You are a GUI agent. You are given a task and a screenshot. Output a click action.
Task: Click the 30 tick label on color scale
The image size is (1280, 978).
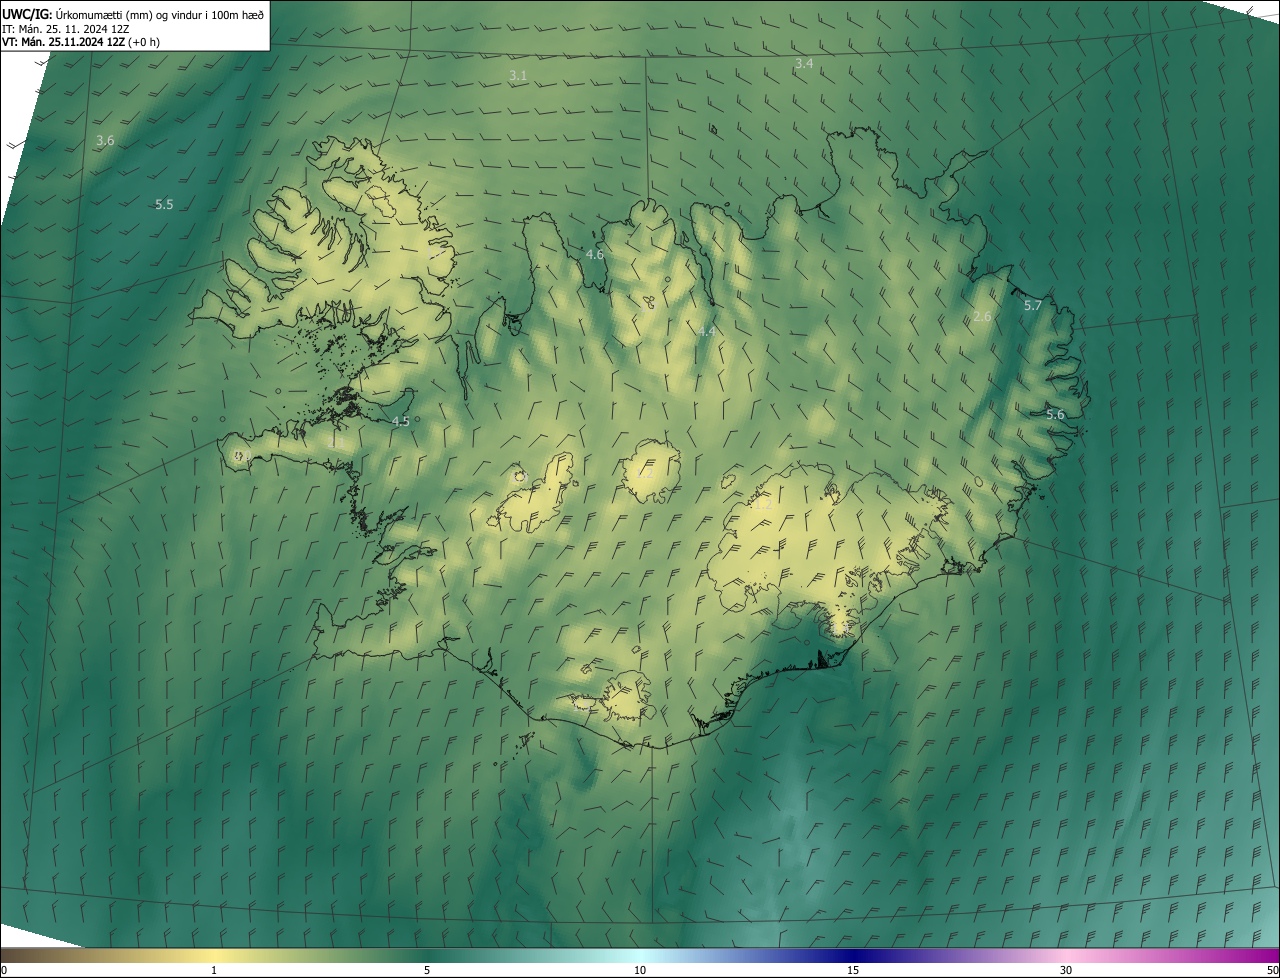[x=1066, y=970]
